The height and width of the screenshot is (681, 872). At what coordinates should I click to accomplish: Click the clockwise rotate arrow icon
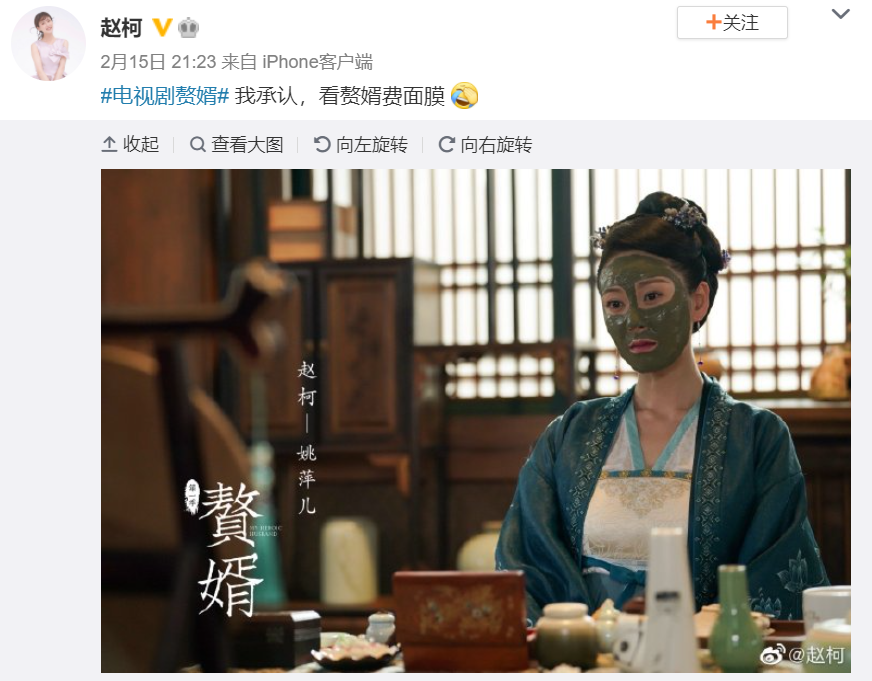click(x=447, y=145)
